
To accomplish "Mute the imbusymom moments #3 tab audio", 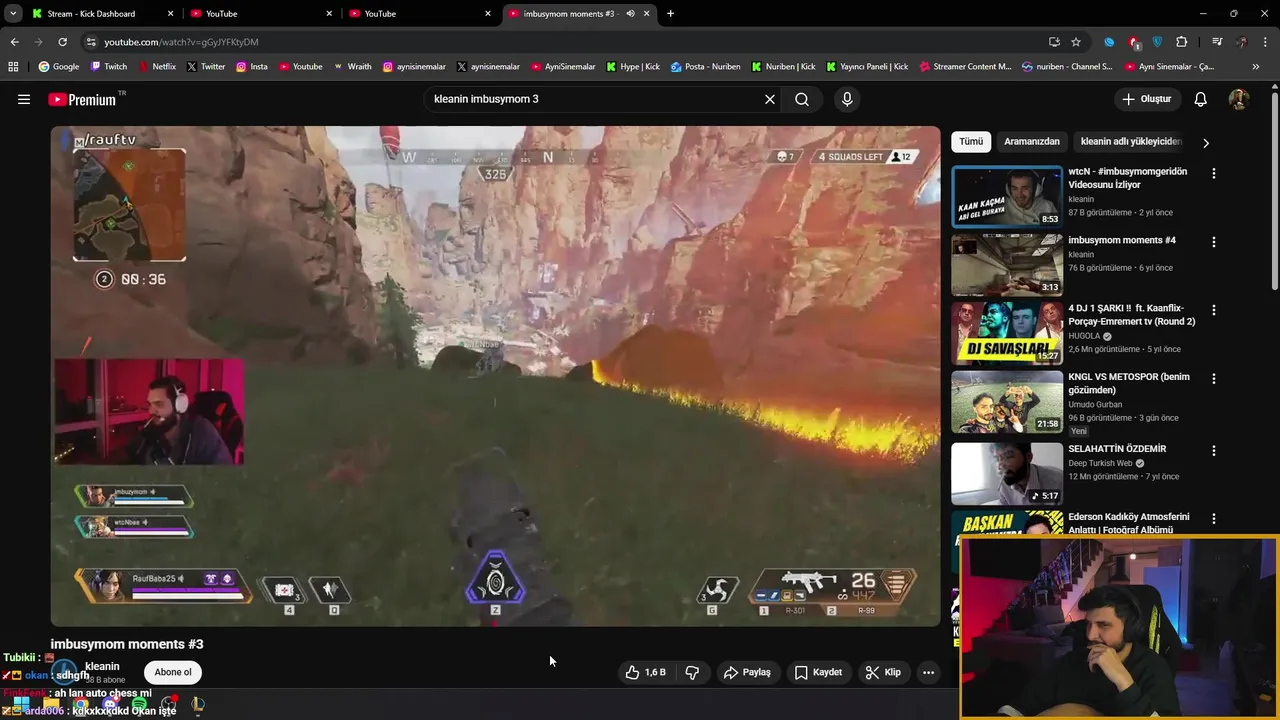I will [630, 13].
